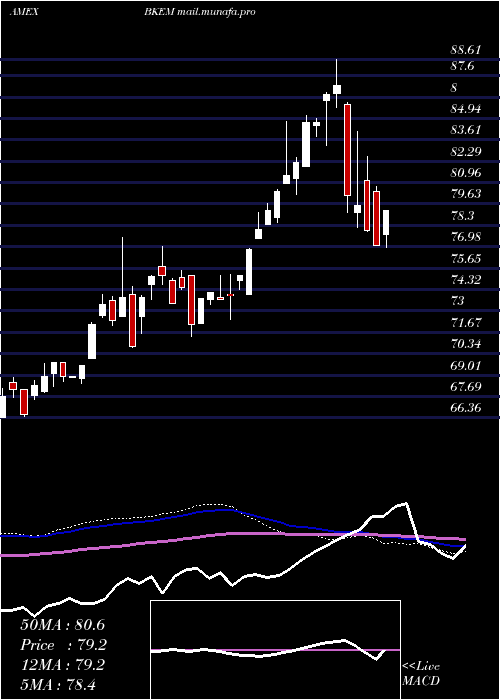Click the 67.69 price level label

coord(466,386)
